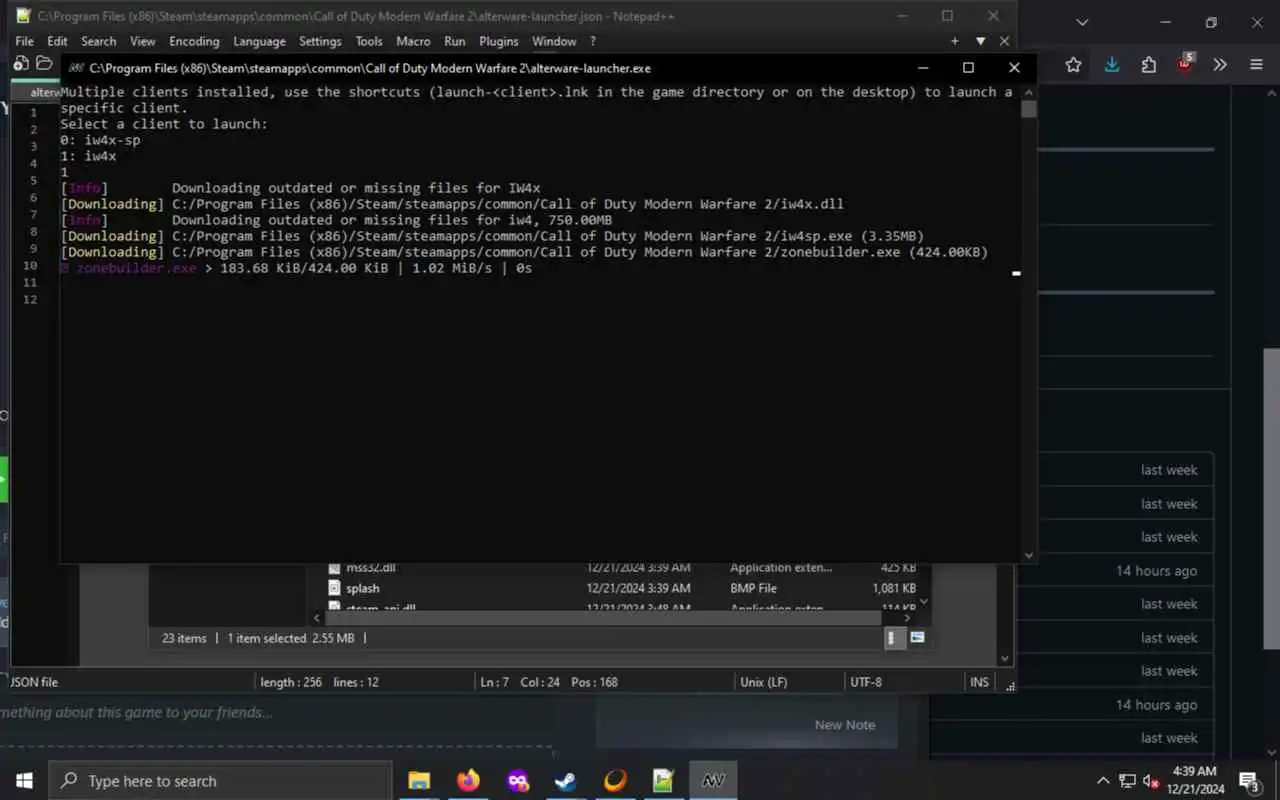Open Notepad++ from the taskbar
Screen dimensions: 1280x800
click(664, 781)
